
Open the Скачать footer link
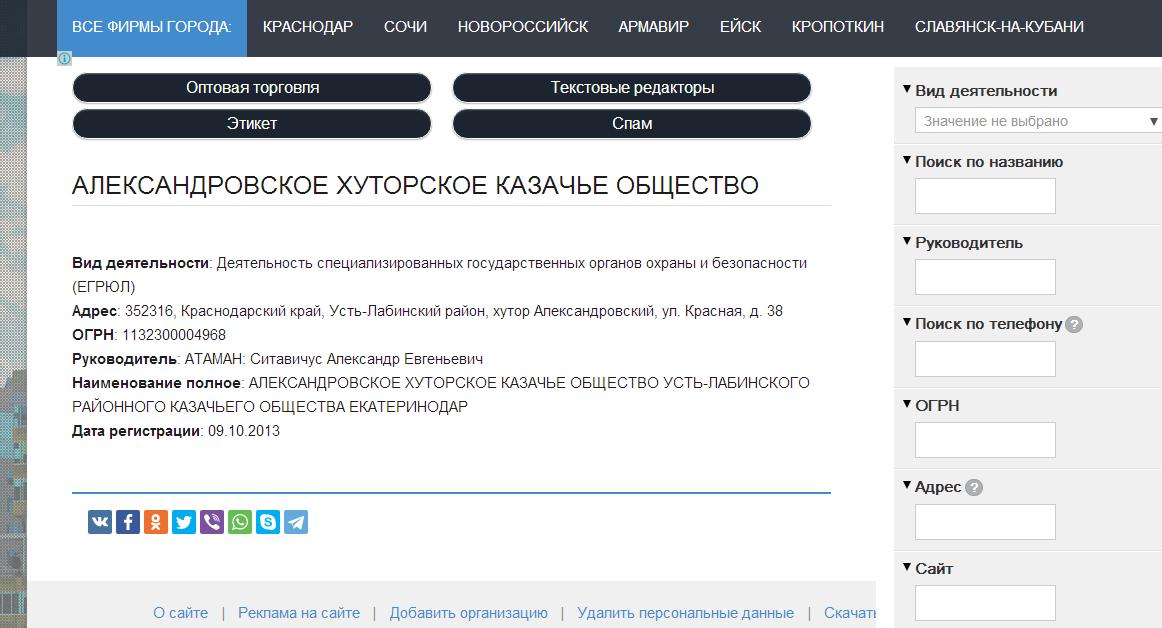point(850,613)
